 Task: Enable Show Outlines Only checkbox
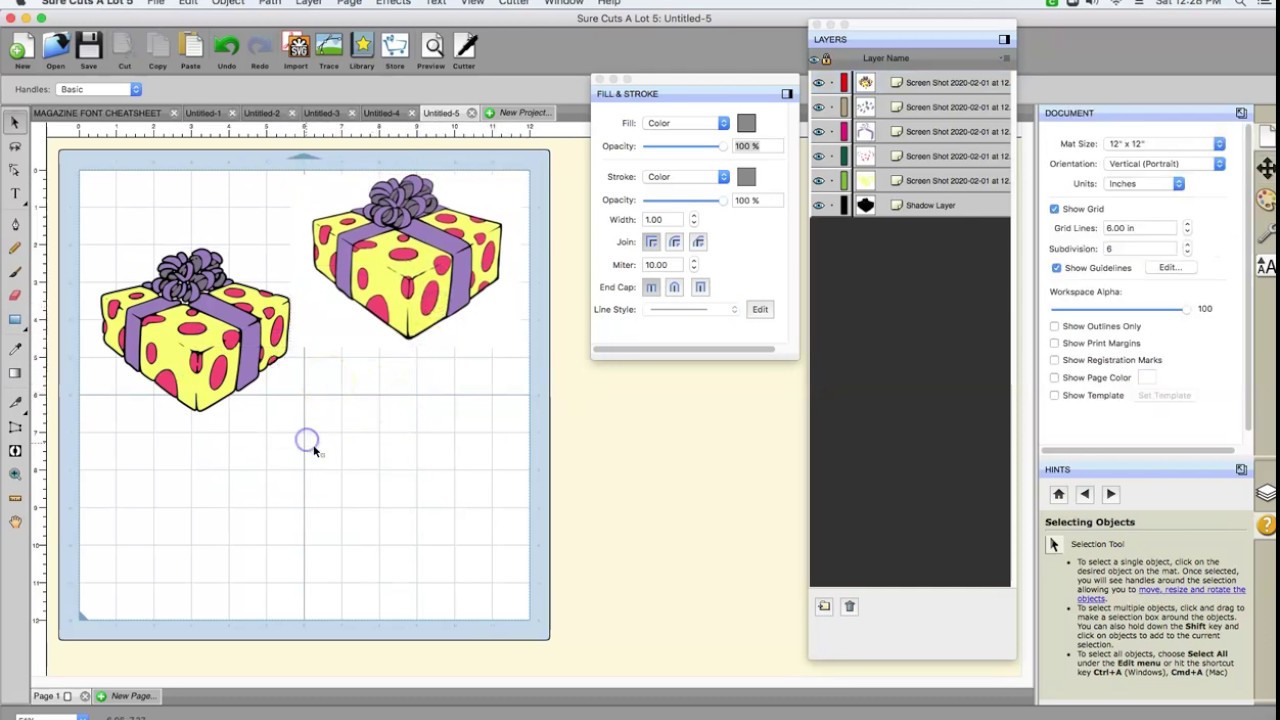click(x=1054, y=326)
